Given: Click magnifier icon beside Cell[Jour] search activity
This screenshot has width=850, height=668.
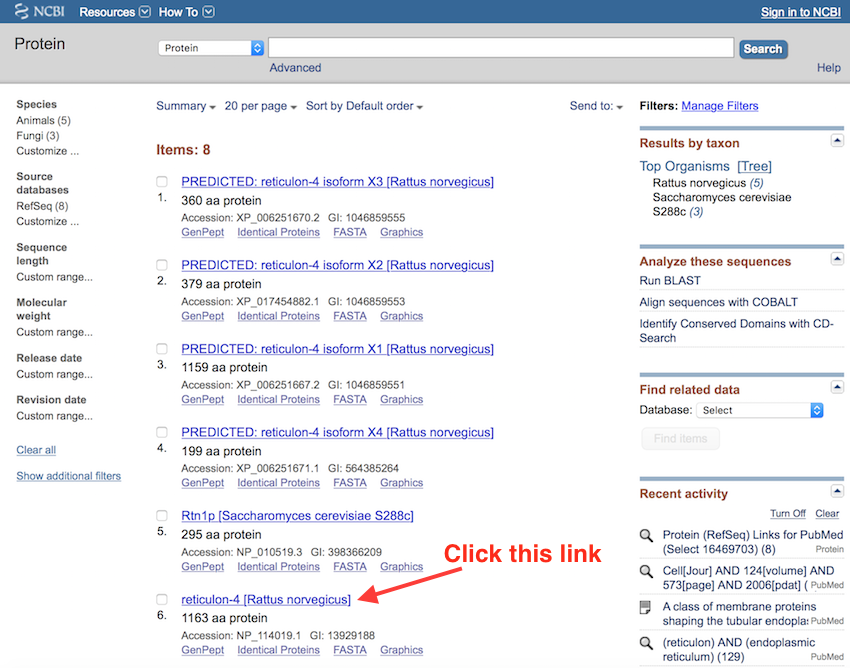Looking at the screenshot, I should pyautogui.click(x=646, y=571).
